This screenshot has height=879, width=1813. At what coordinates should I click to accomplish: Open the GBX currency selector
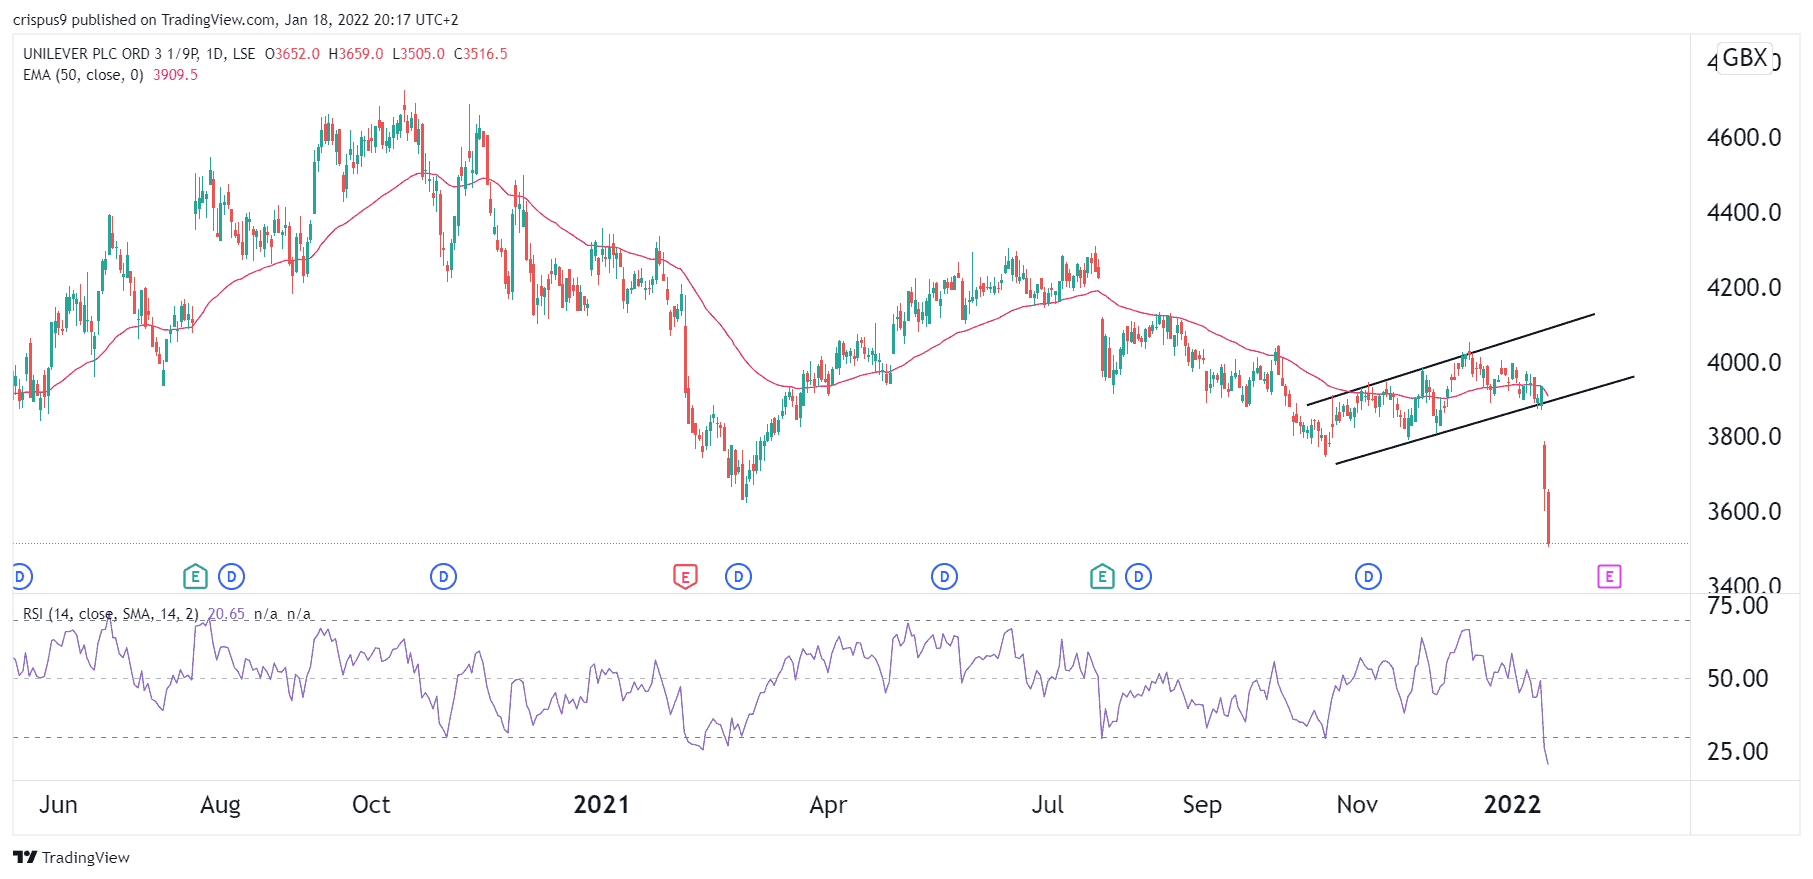1744,58
